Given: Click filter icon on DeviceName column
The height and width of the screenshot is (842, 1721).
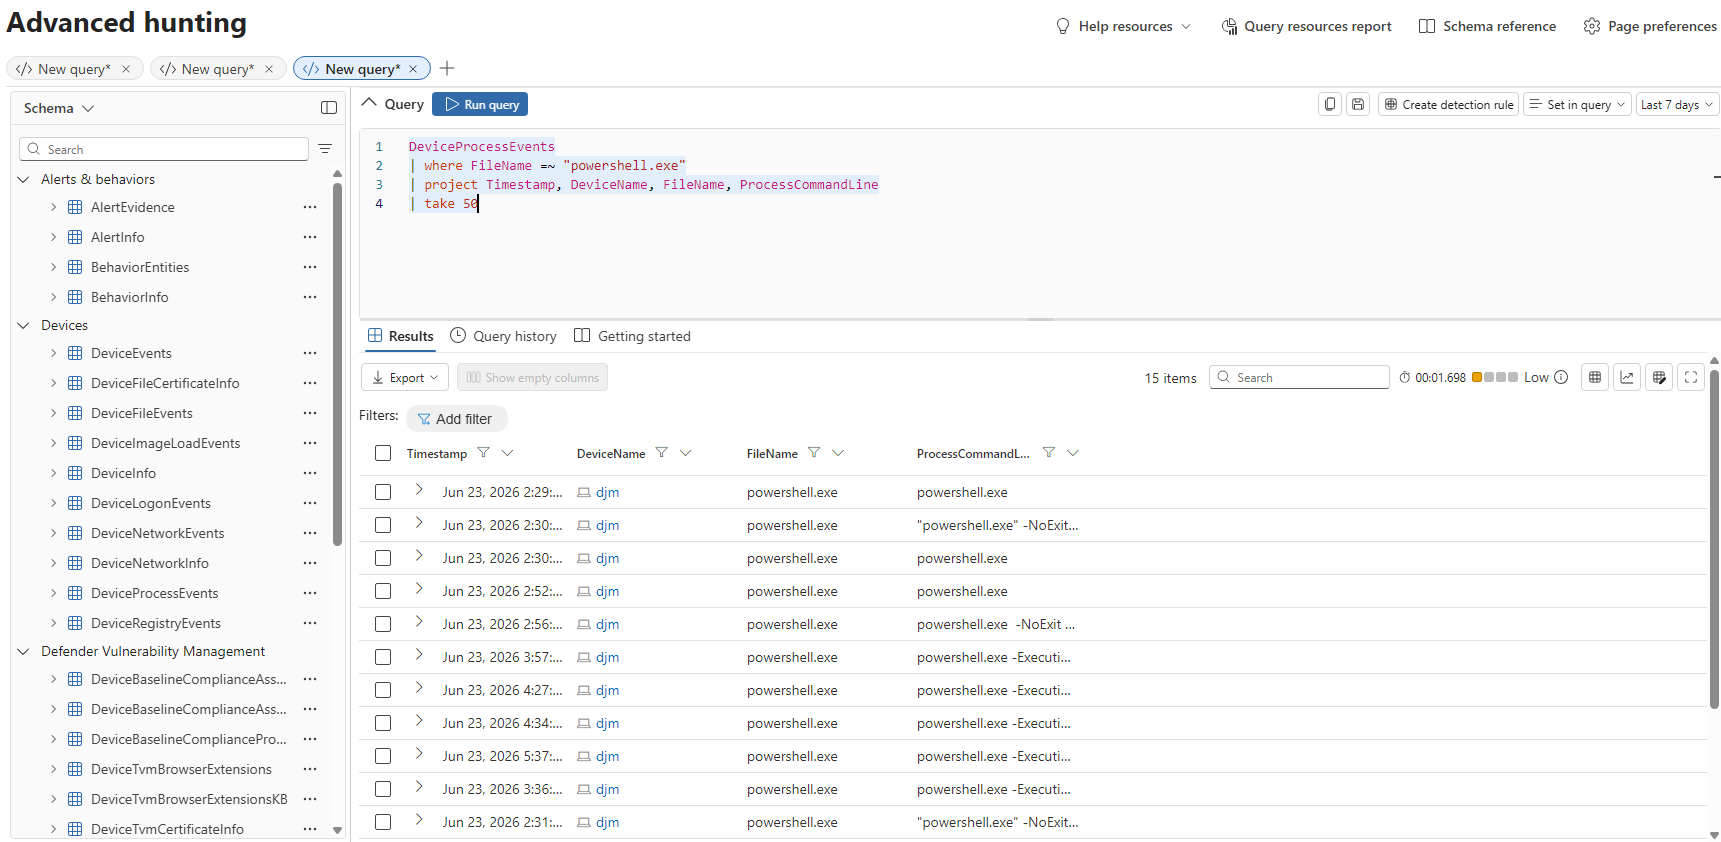Looking at the screenshot, I should [x=662, y=453].
